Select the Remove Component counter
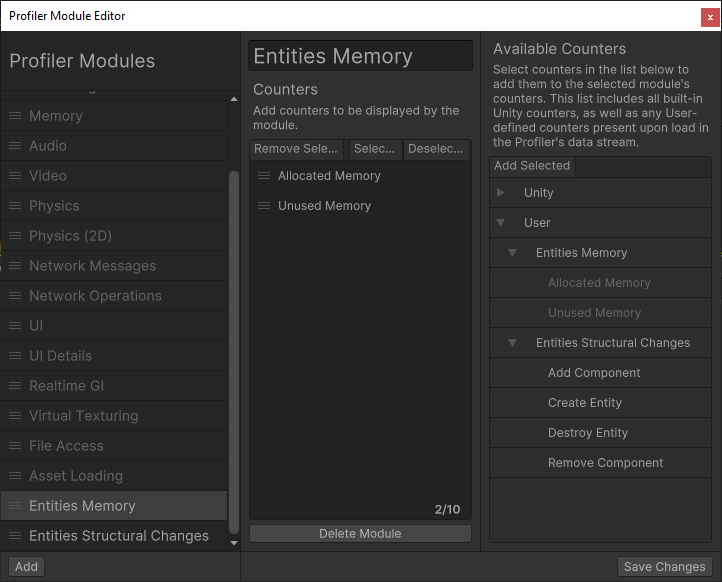Viewport: 722px width, 582px height. click(x=600, y=463)
